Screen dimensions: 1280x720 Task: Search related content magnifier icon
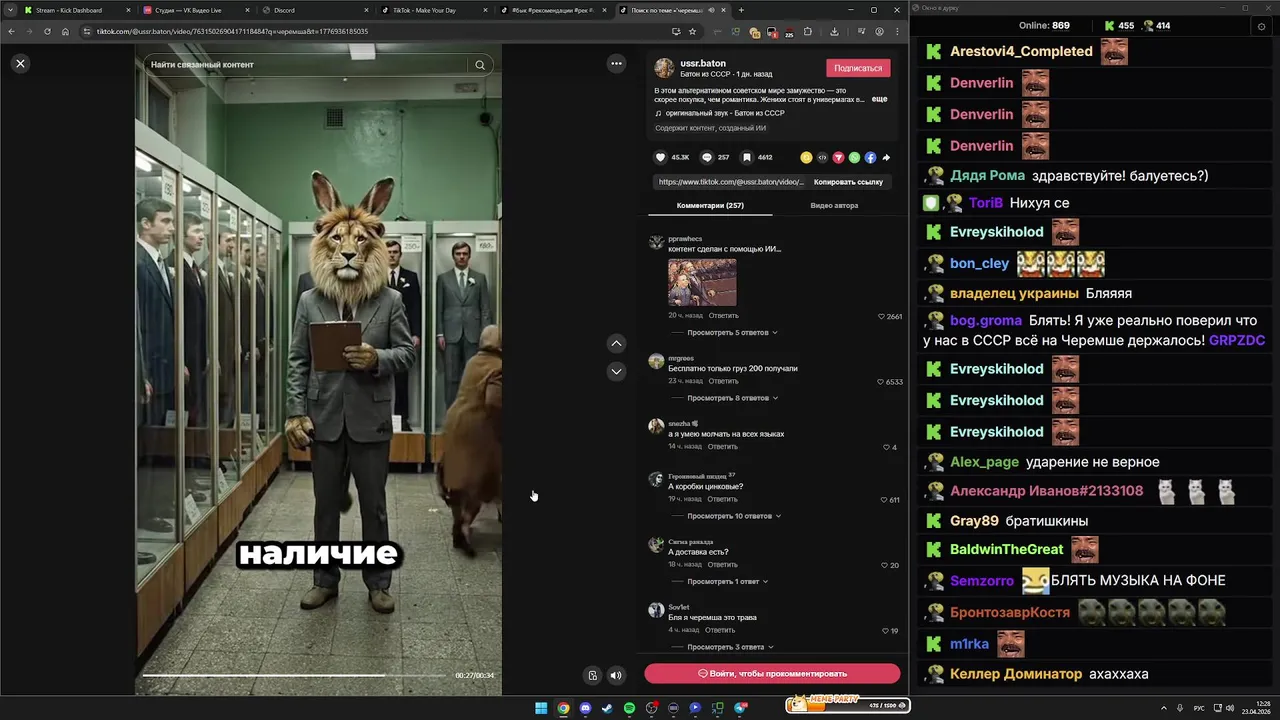(x=480, y=65)
